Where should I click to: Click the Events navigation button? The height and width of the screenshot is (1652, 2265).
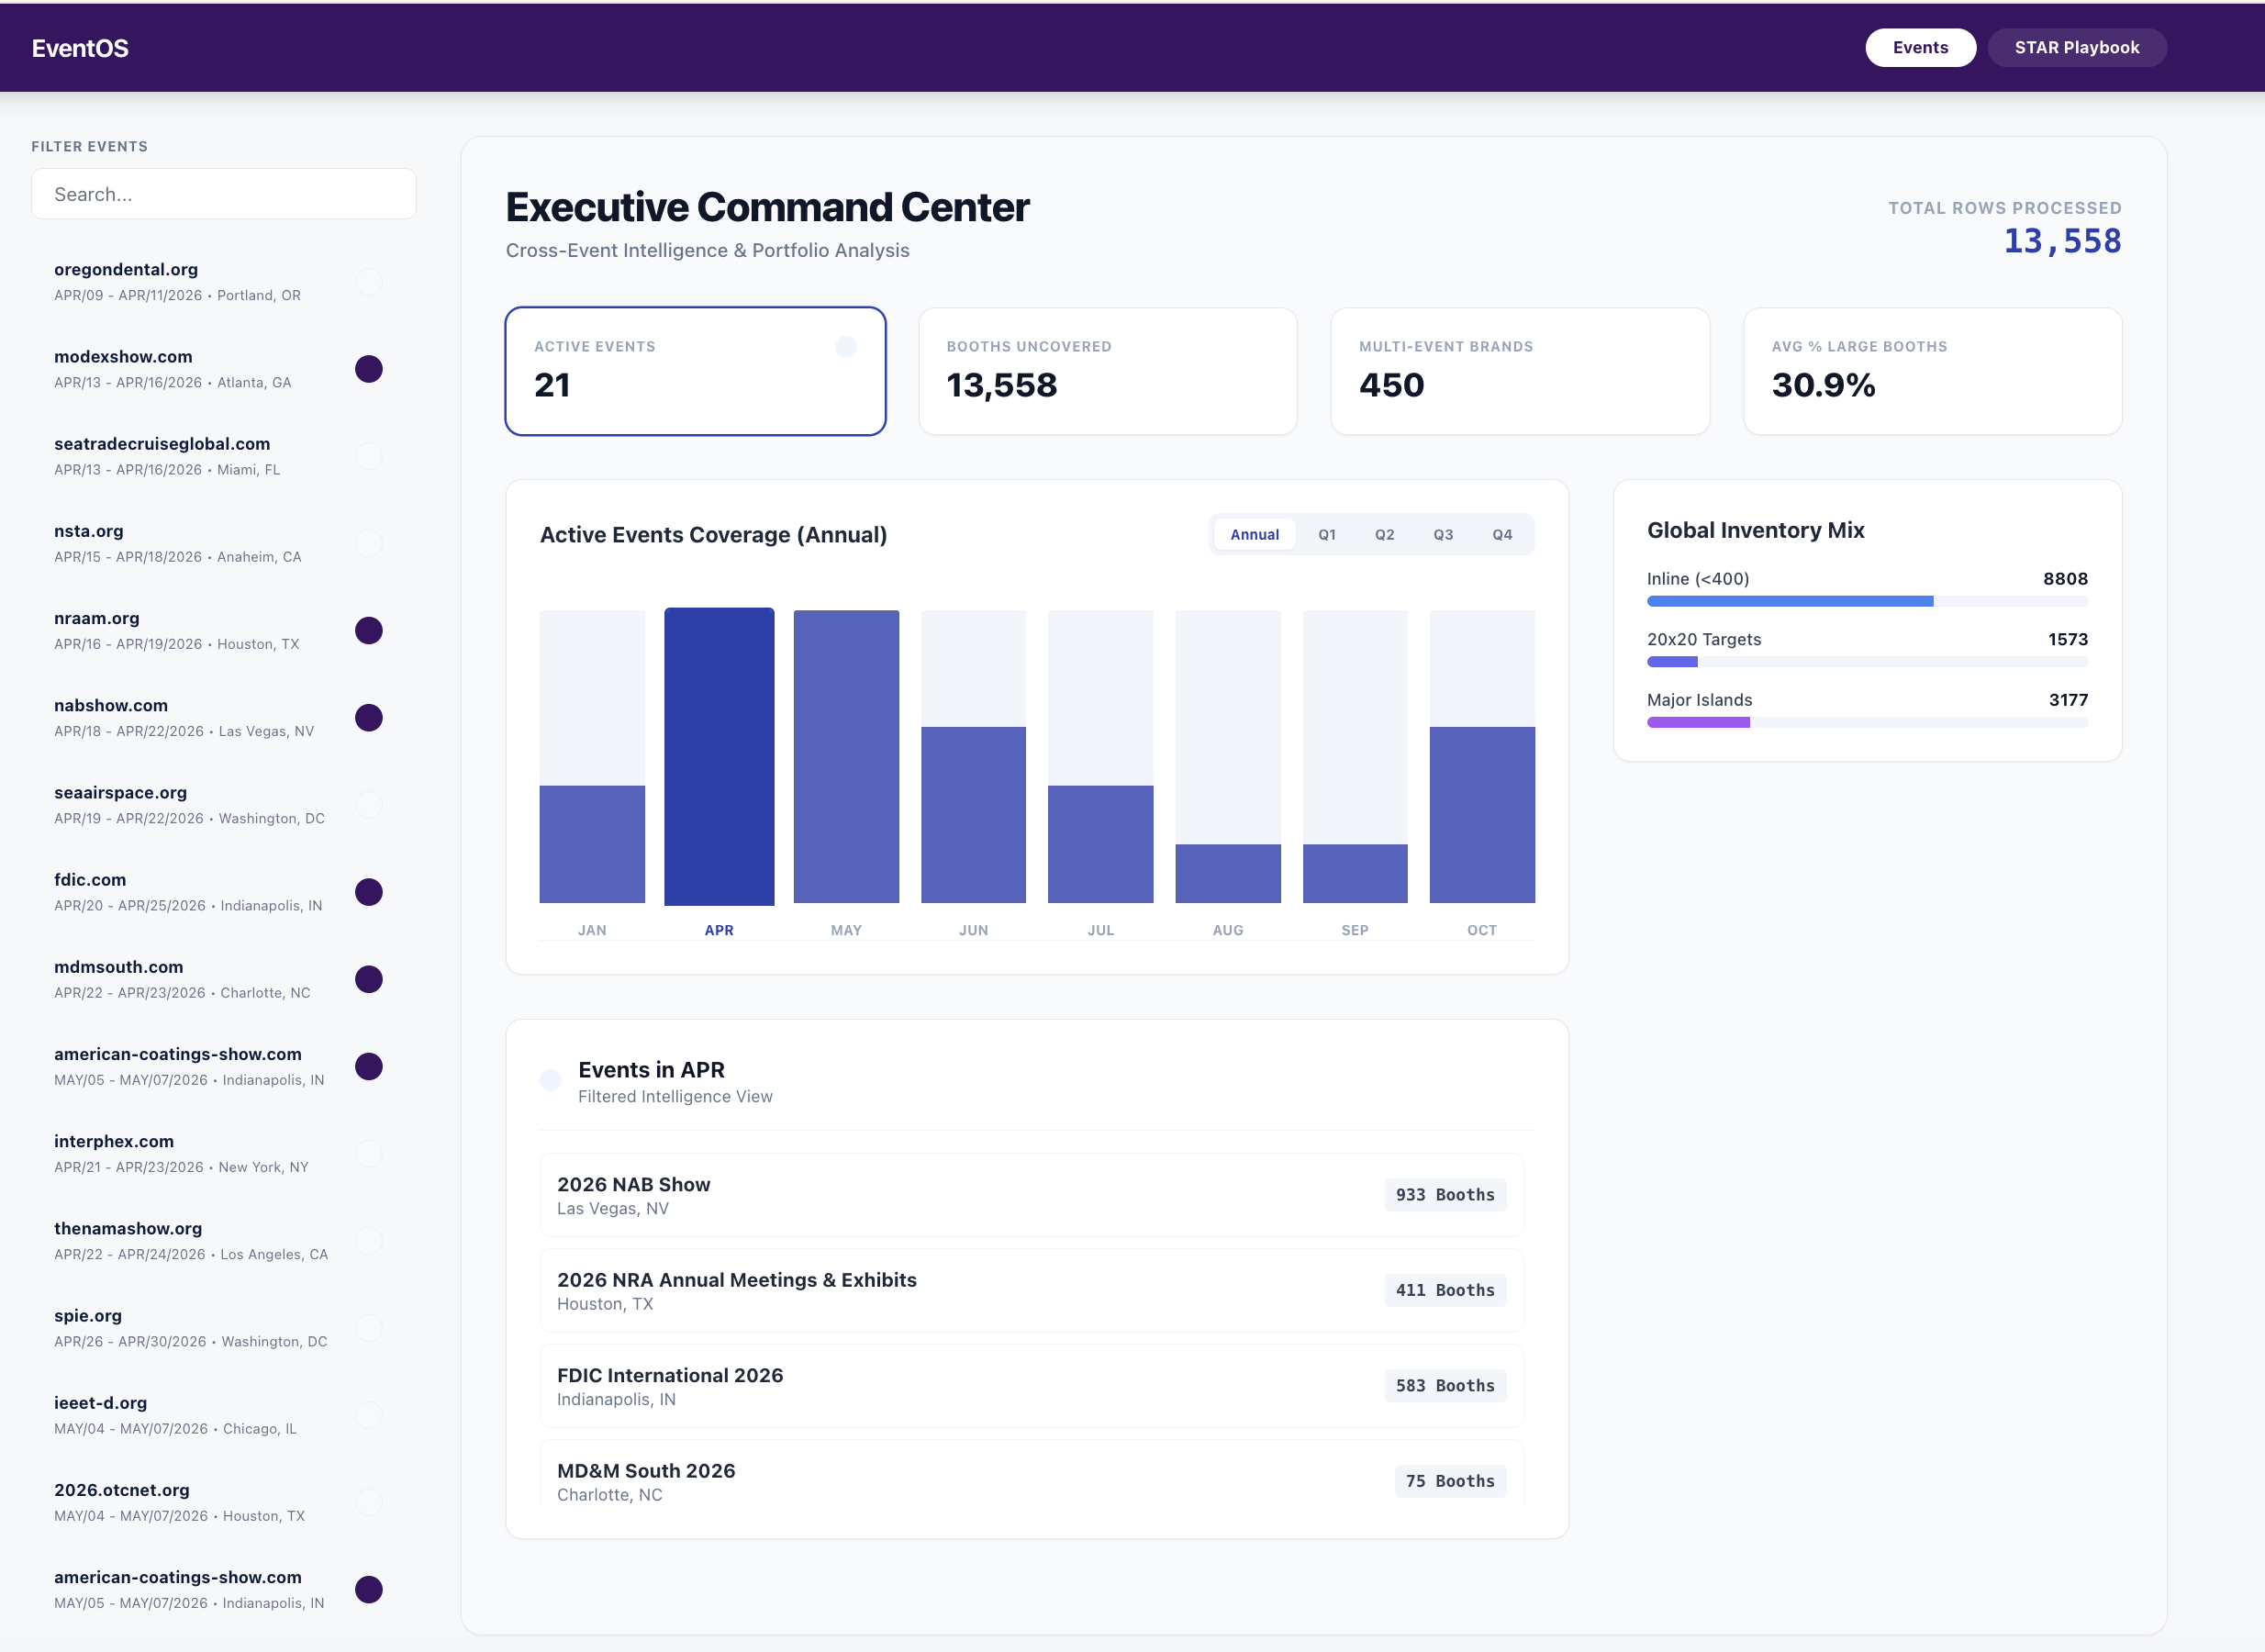coord(1920,47)
